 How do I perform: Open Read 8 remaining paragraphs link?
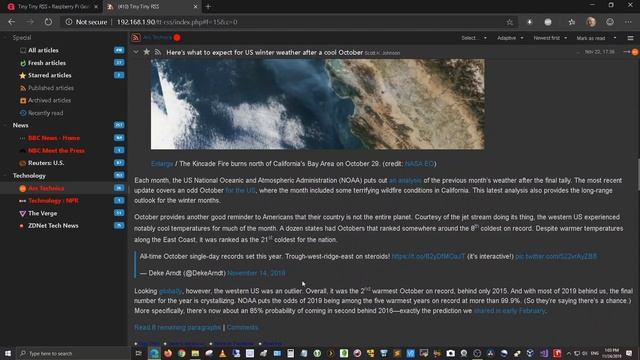point(178,327)
